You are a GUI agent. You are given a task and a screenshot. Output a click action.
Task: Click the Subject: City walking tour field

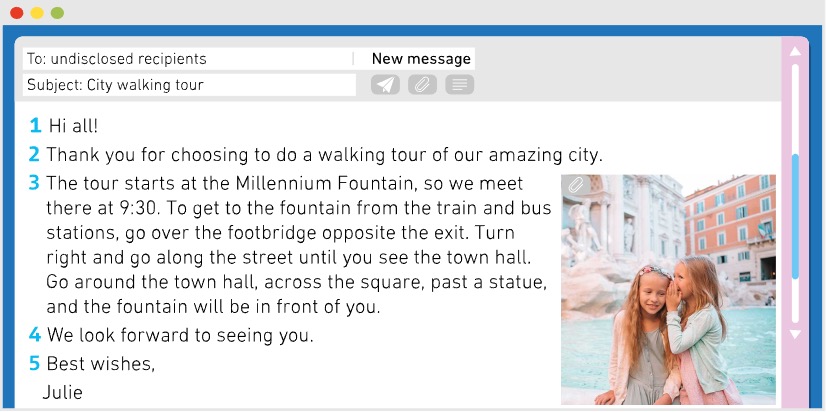188,85
